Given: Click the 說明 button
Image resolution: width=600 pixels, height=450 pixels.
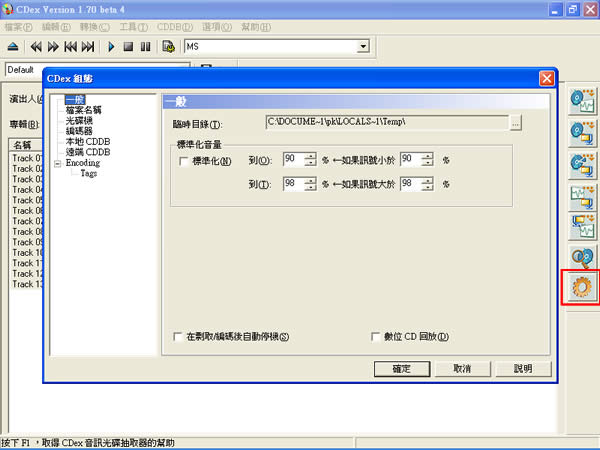Looking at the screenshot, I should [x=523, y=369].
